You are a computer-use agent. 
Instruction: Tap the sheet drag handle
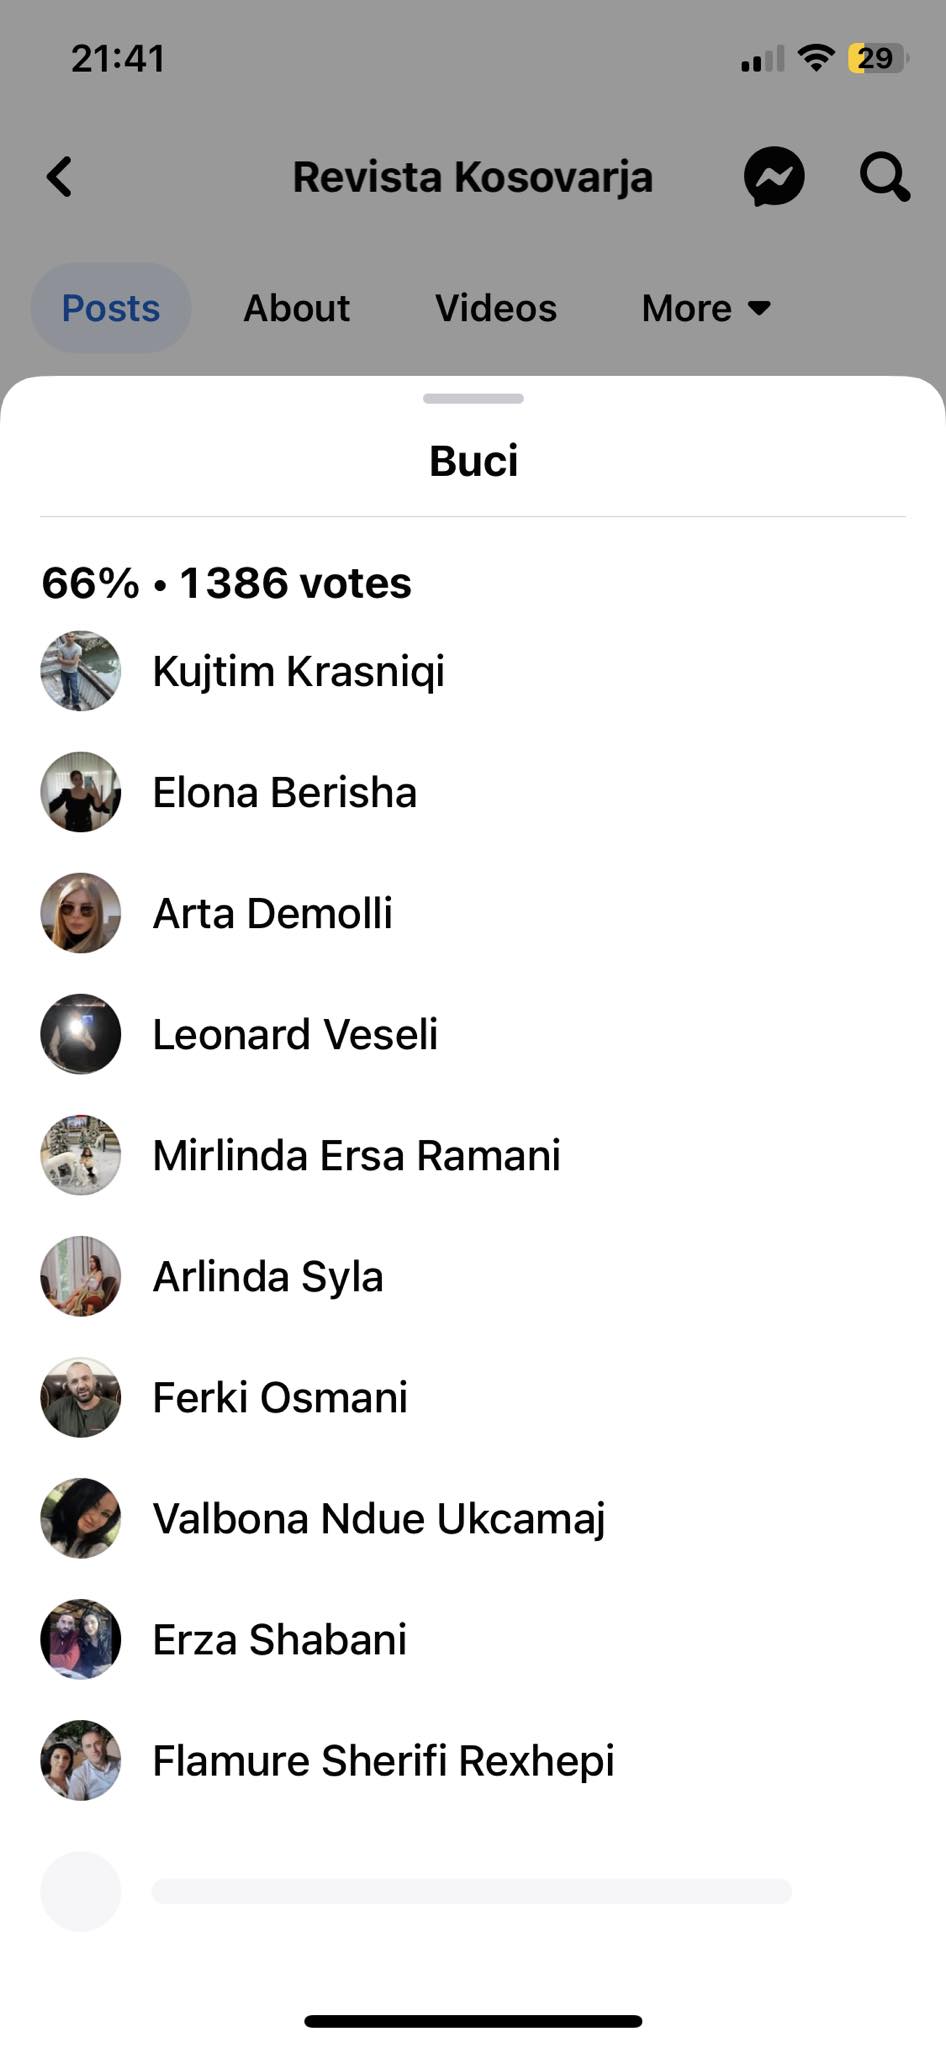click(x=473, y=398)
